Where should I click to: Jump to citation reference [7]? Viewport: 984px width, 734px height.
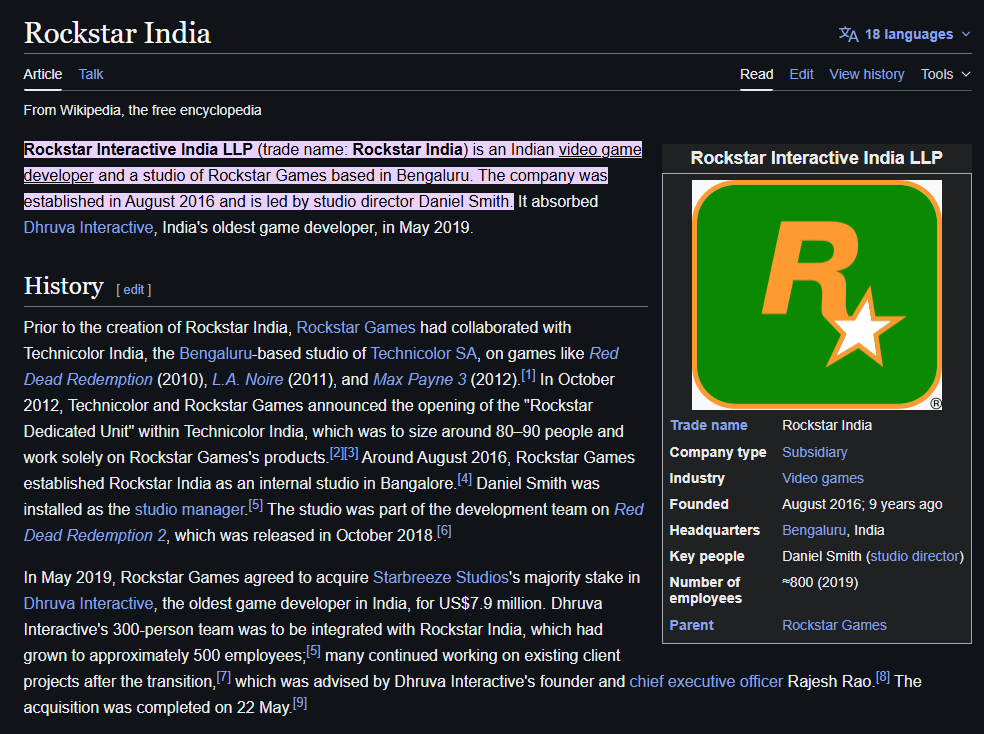pyautogui.click(x=224, y=677)
